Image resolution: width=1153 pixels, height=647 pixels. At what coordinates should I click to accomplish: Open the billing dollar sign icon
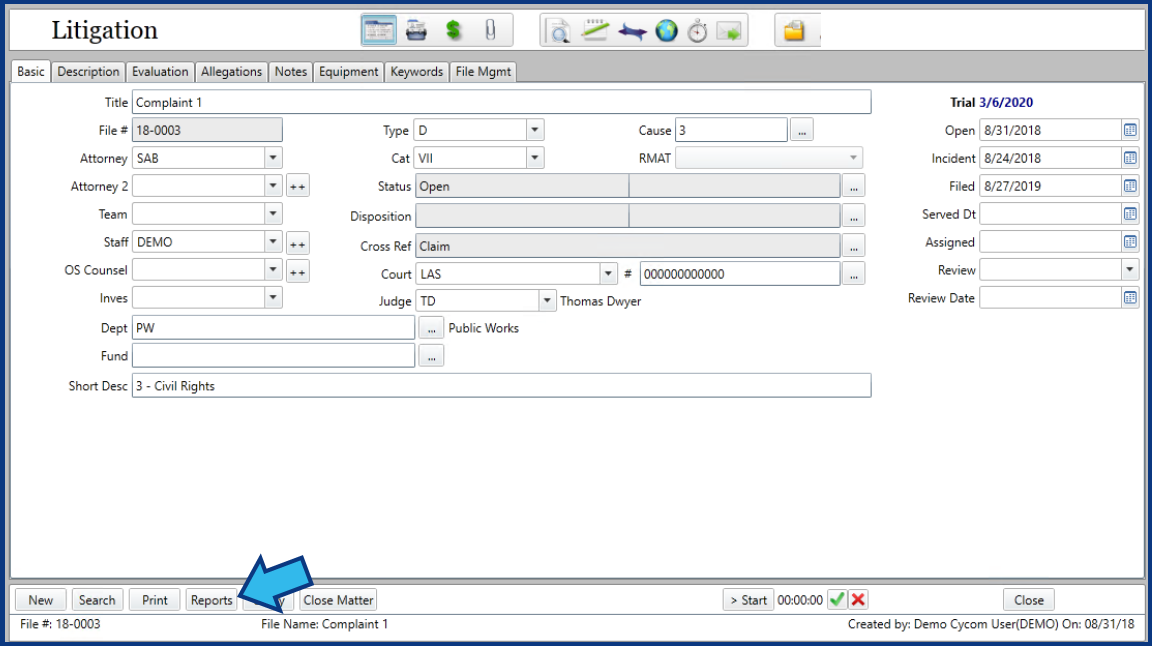click(452, 30)
